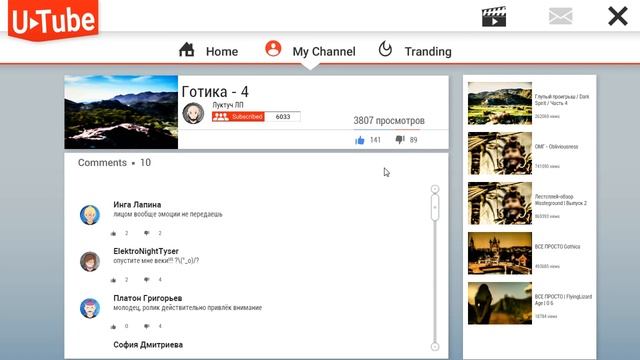Dislike Инга Лапина's comment
Screen dimensions: 640x360
tap(147, 233)
